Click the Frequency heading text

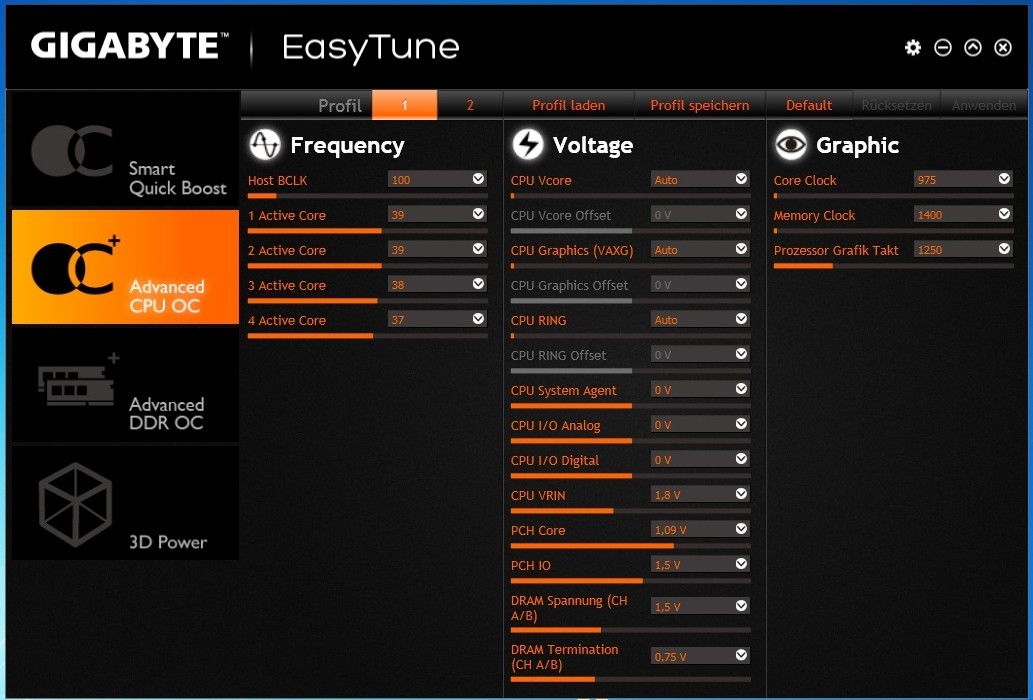pos(347,146)
